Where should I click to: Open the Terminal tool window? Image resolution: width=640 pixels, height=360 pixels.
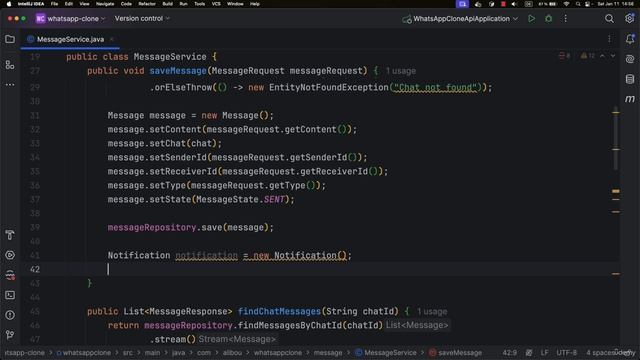10,295
